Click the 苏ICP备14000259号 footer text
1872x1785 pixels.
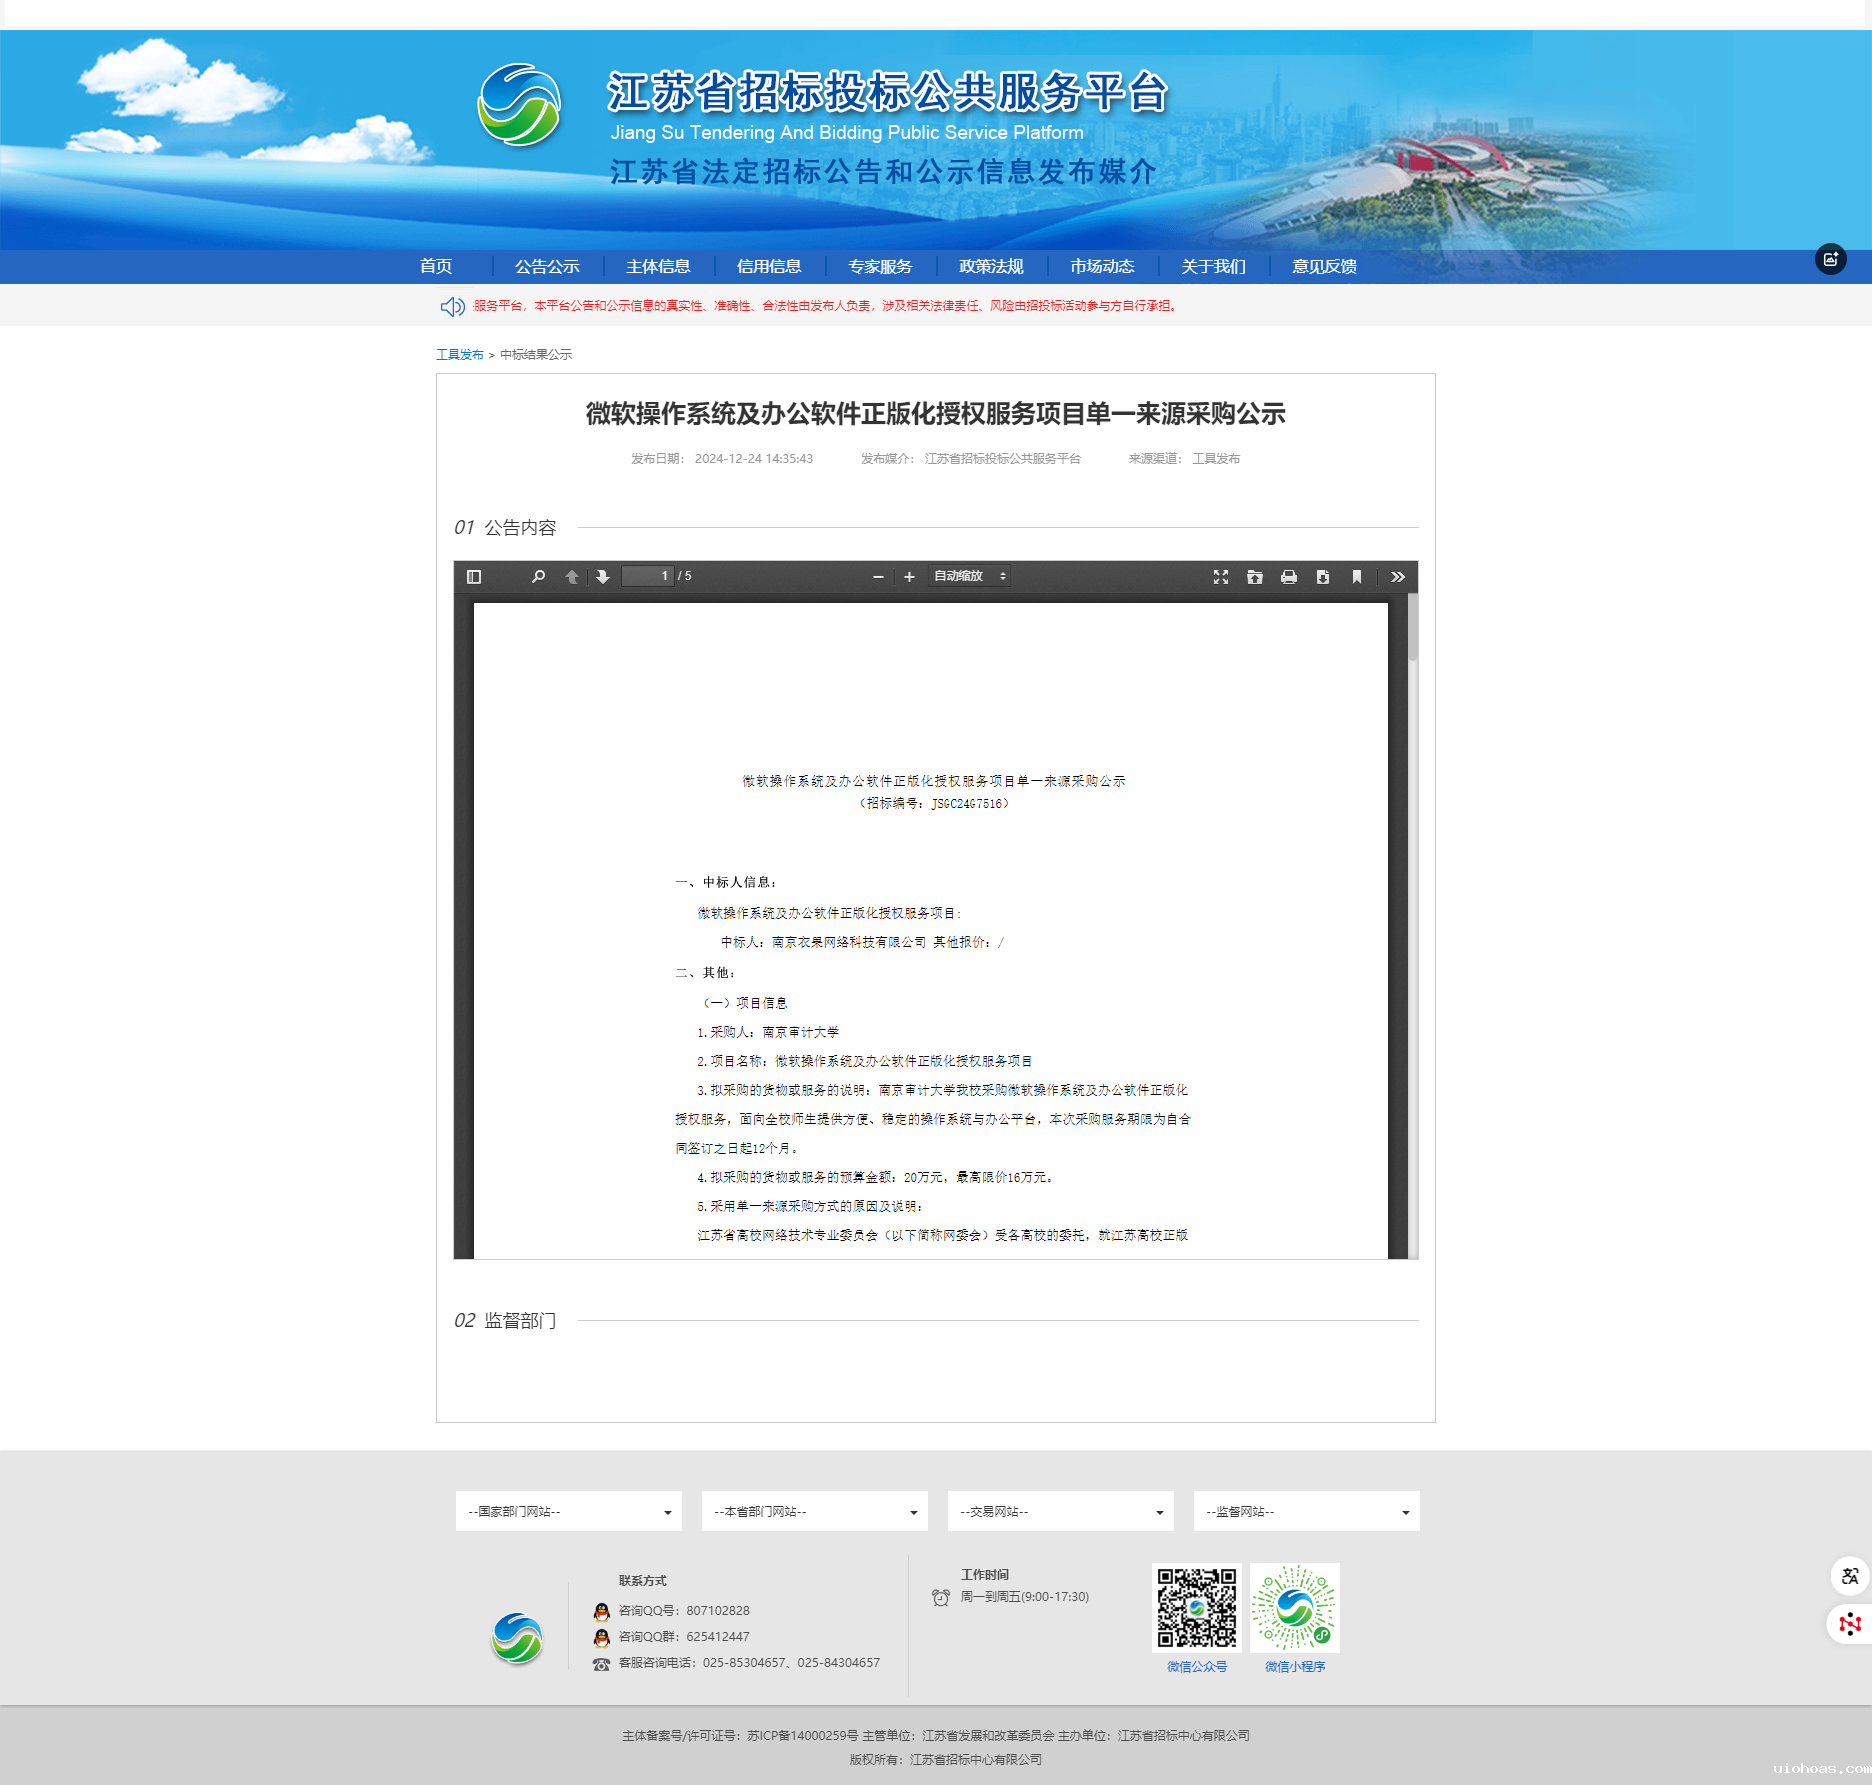pyautogui.click(x=802, y=1736)
